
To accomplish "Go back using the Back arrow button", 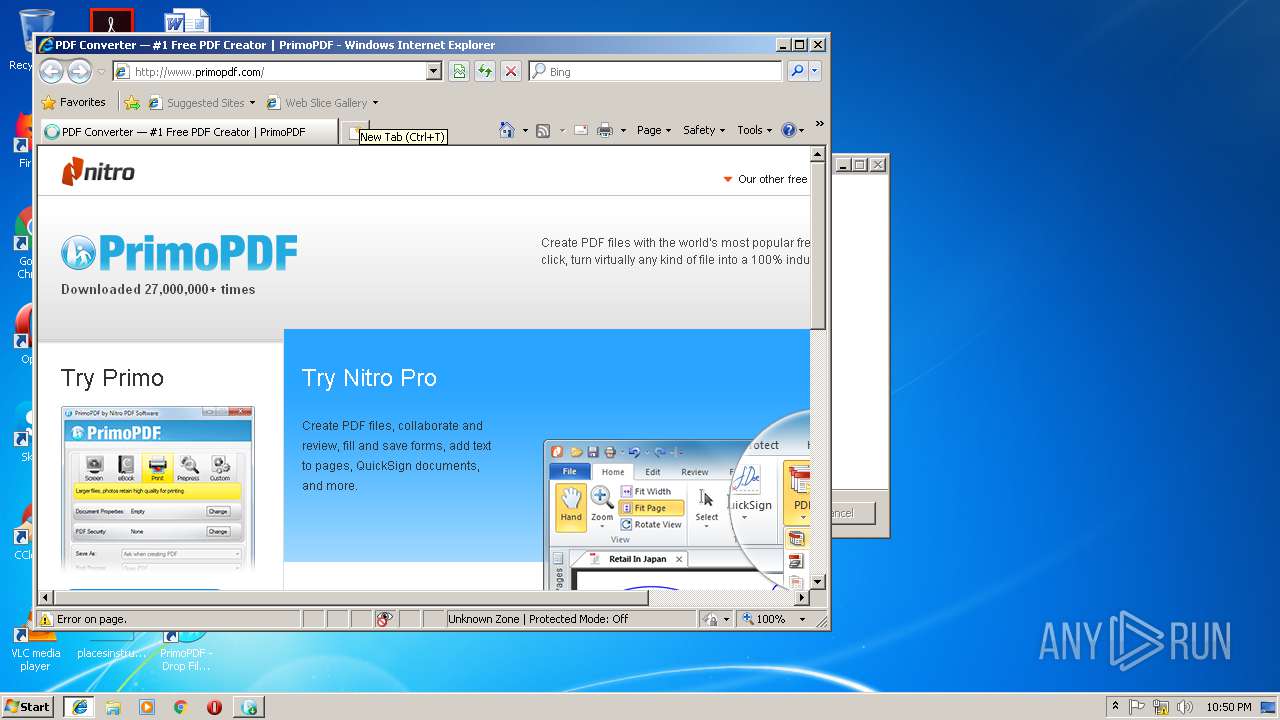I will click(52, 71).
